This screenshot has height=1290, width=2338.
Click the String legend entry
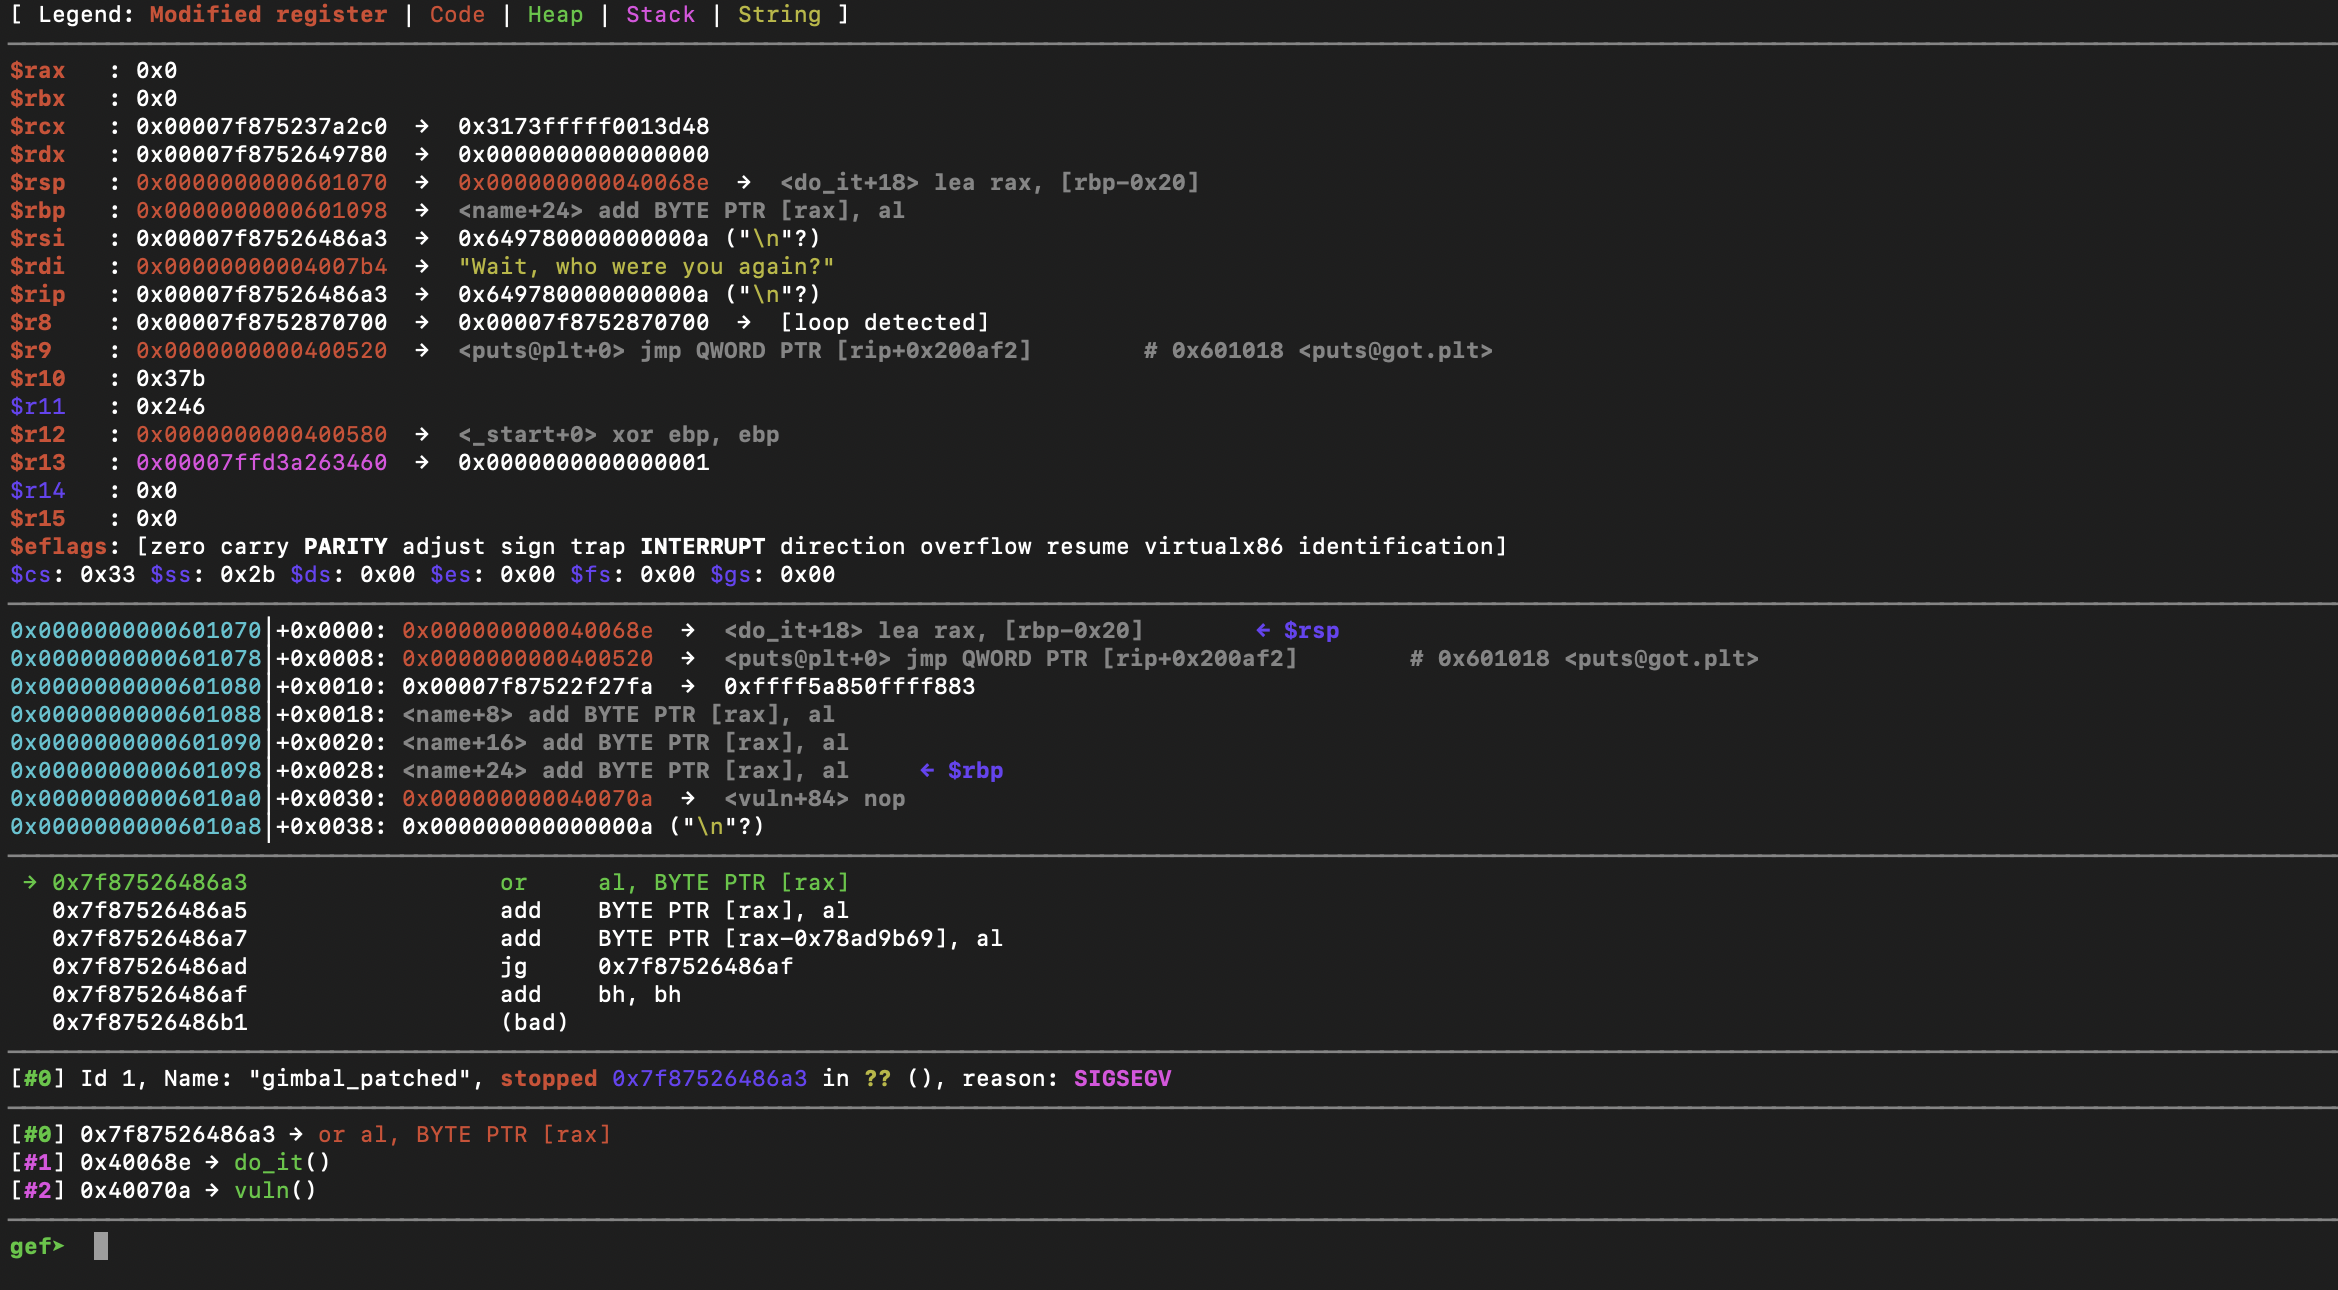[x=779, y=15]
